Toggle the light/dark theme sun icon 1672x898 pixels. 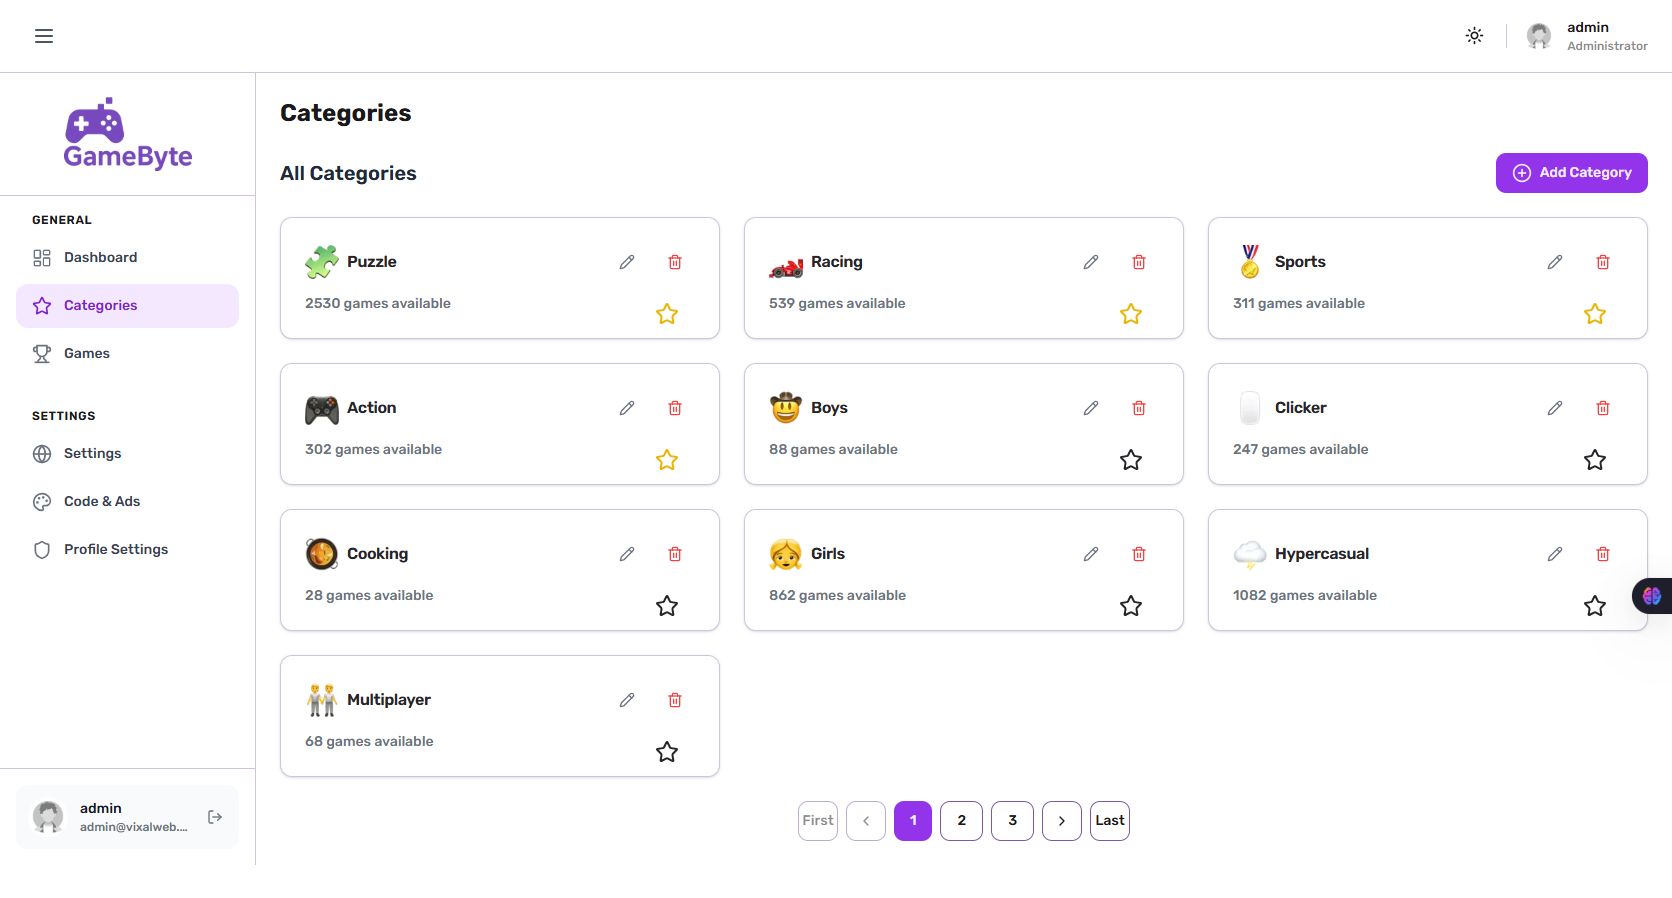tap(1474, 36)
